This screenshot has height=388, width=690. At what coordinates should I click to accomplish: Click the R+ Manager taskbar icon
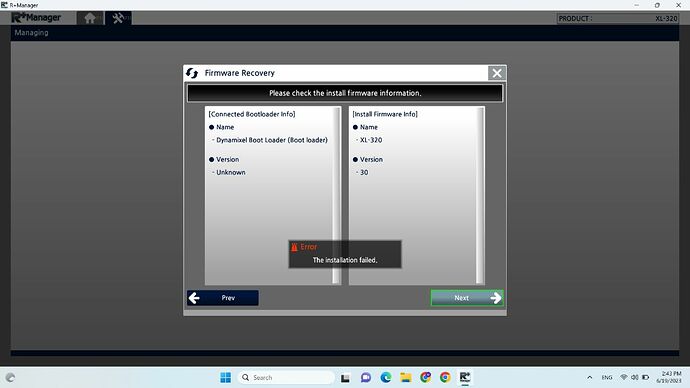465,377
